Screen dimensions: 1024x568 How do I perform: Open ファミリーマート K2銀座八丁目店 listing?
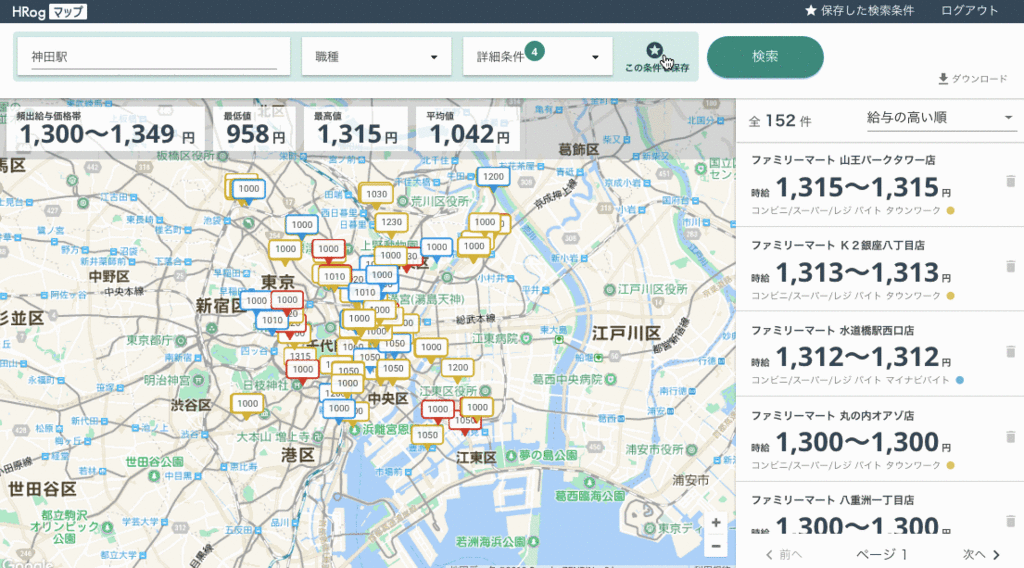click(x=880, y=270)
